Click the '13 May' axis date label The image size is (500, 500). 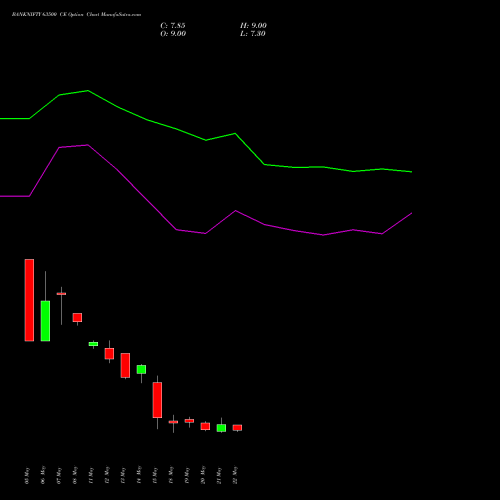pos(123,475)
